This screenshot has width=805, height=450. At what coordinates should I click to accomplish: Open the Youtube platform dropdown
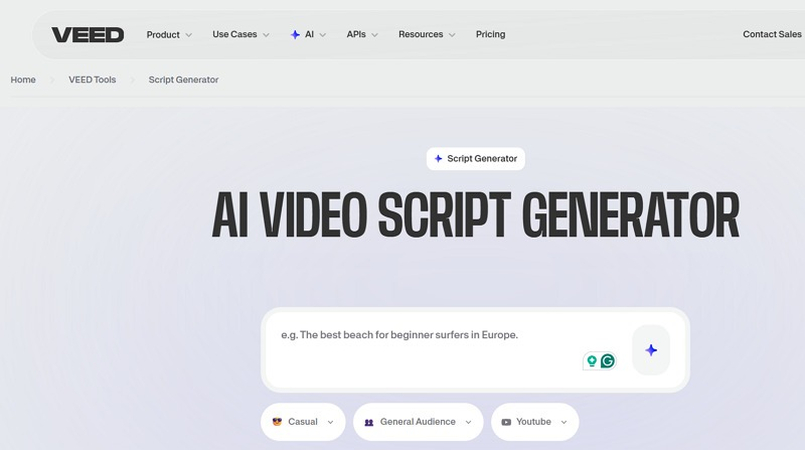534,422
